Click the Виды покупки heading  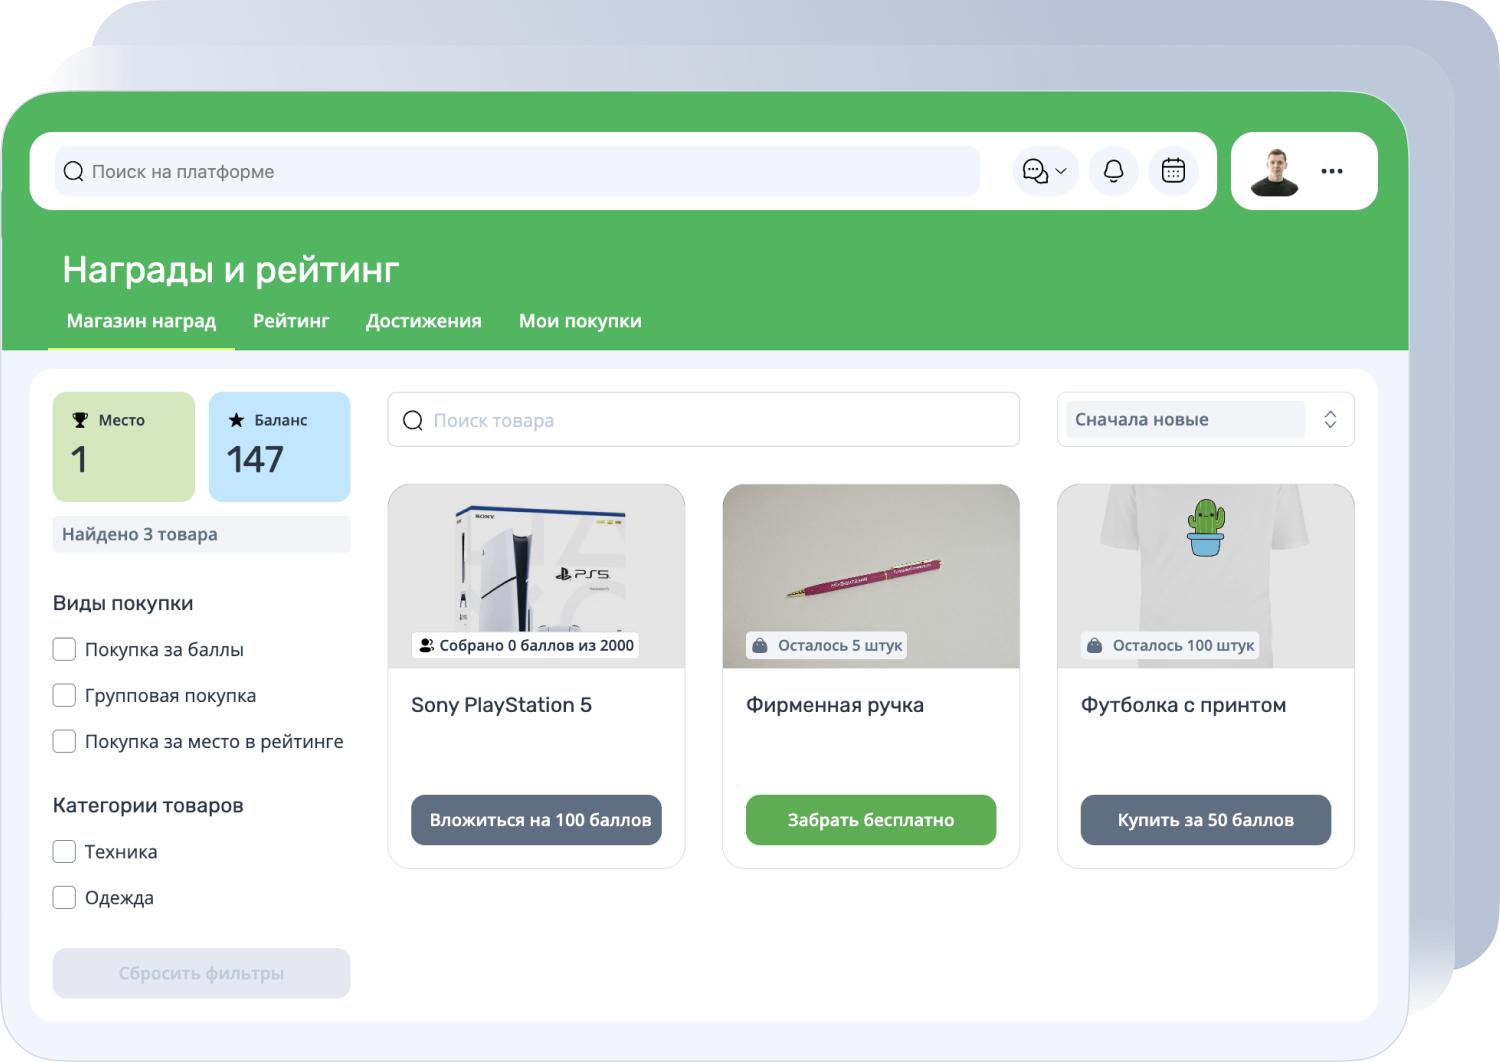123,603
